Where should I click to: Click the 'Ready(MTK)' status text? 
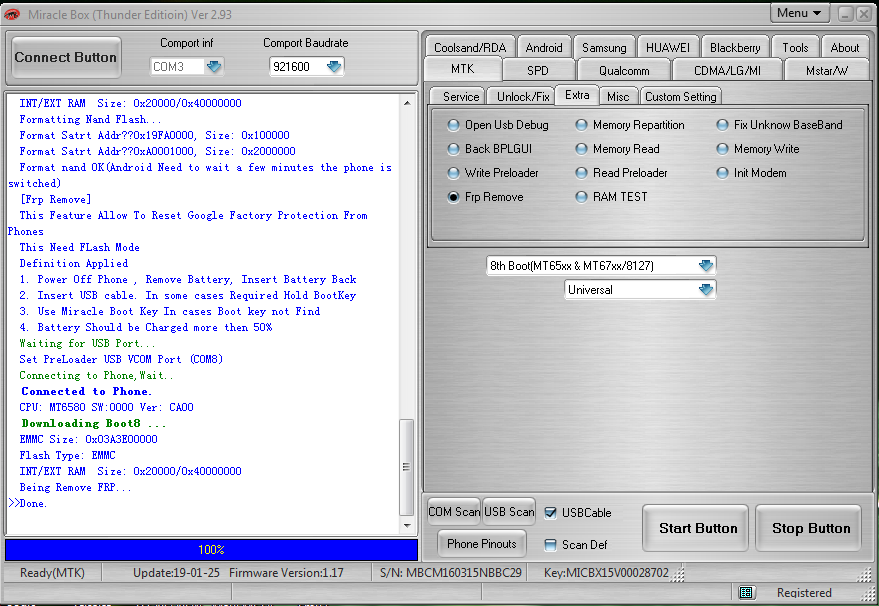point(52,573)
